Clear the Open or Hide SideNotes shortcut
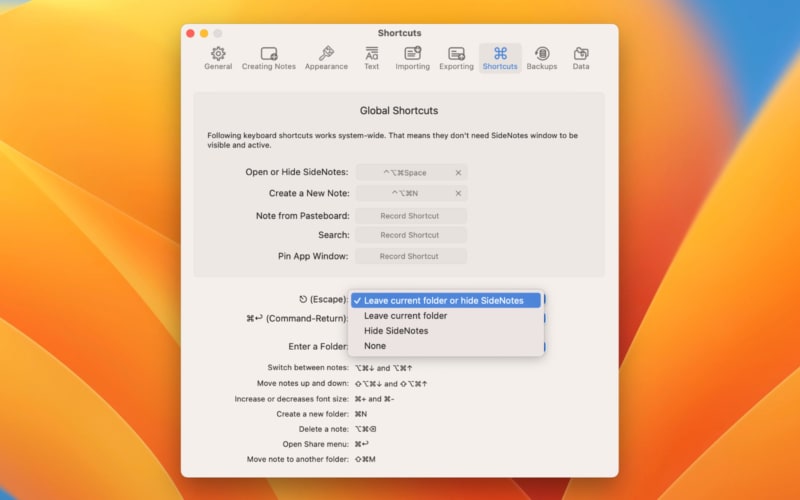 tap(458, 173)
